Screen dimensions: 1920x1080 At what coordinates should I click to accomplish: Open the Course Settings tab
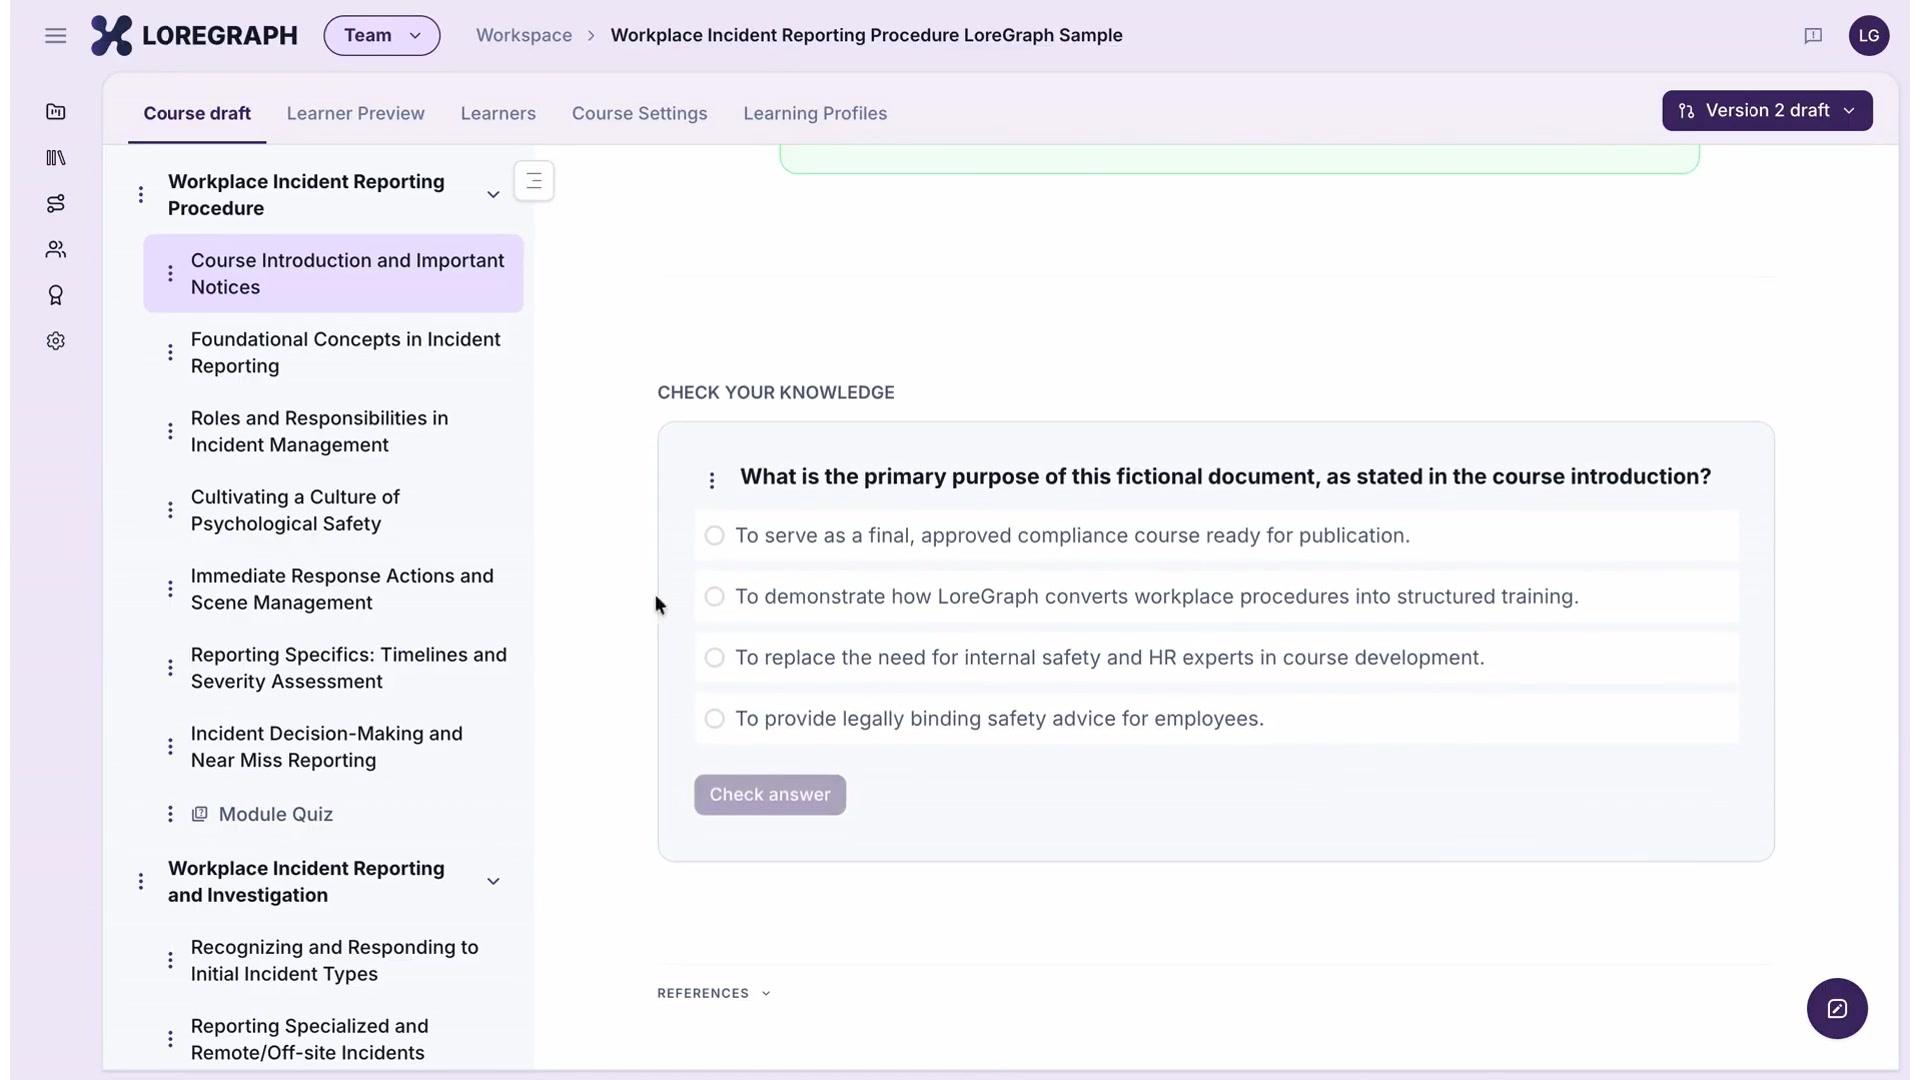coord(639,114)
